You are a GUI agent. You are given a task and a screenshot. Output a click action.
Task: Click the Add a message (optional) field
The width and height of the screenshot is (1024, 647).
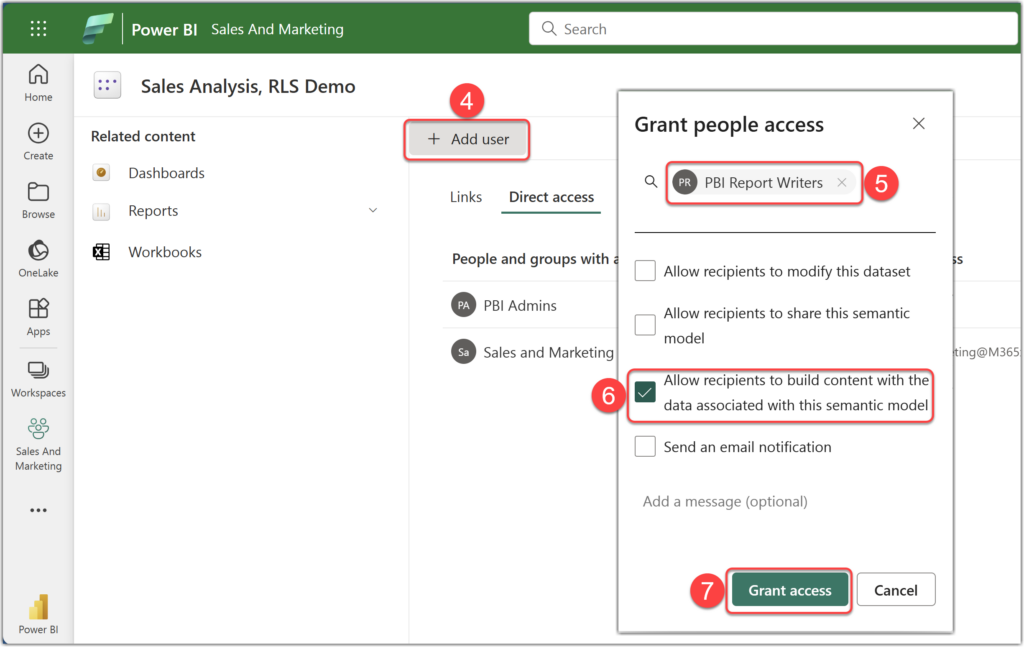[x=784, y=501]
